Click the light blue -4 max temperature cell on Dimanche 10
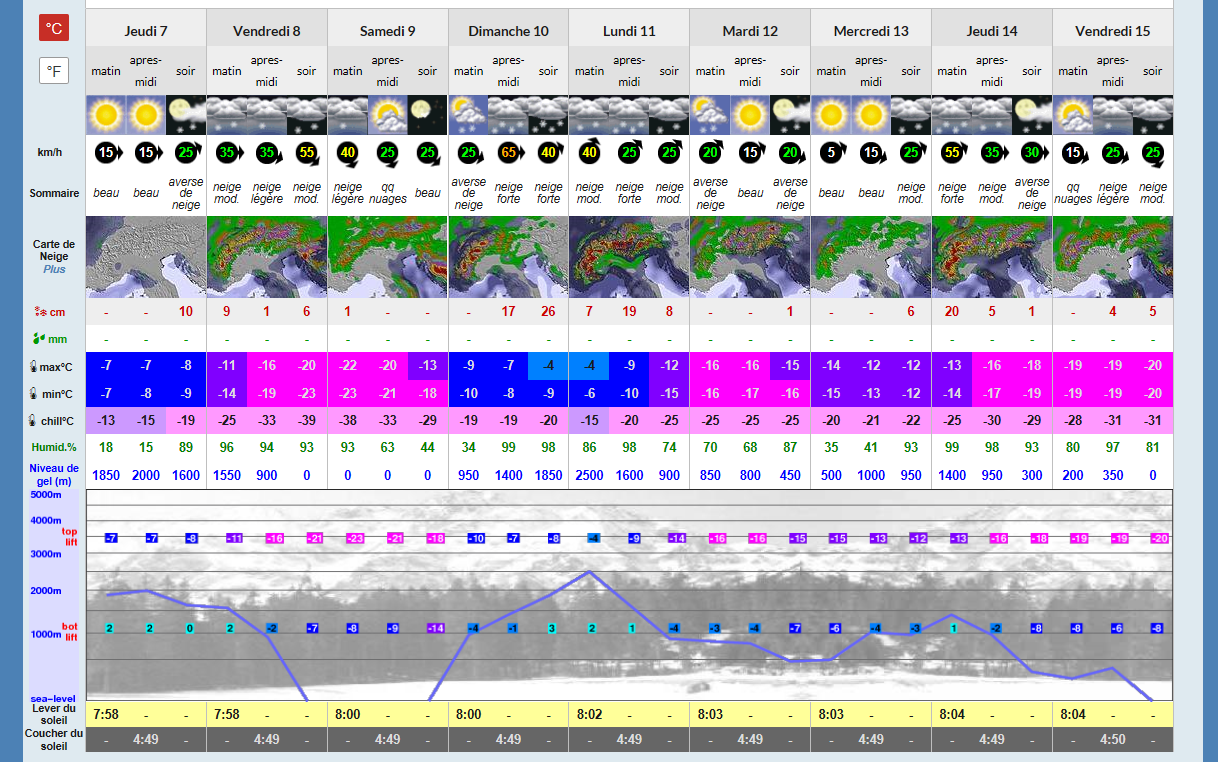 pos(548,365)
